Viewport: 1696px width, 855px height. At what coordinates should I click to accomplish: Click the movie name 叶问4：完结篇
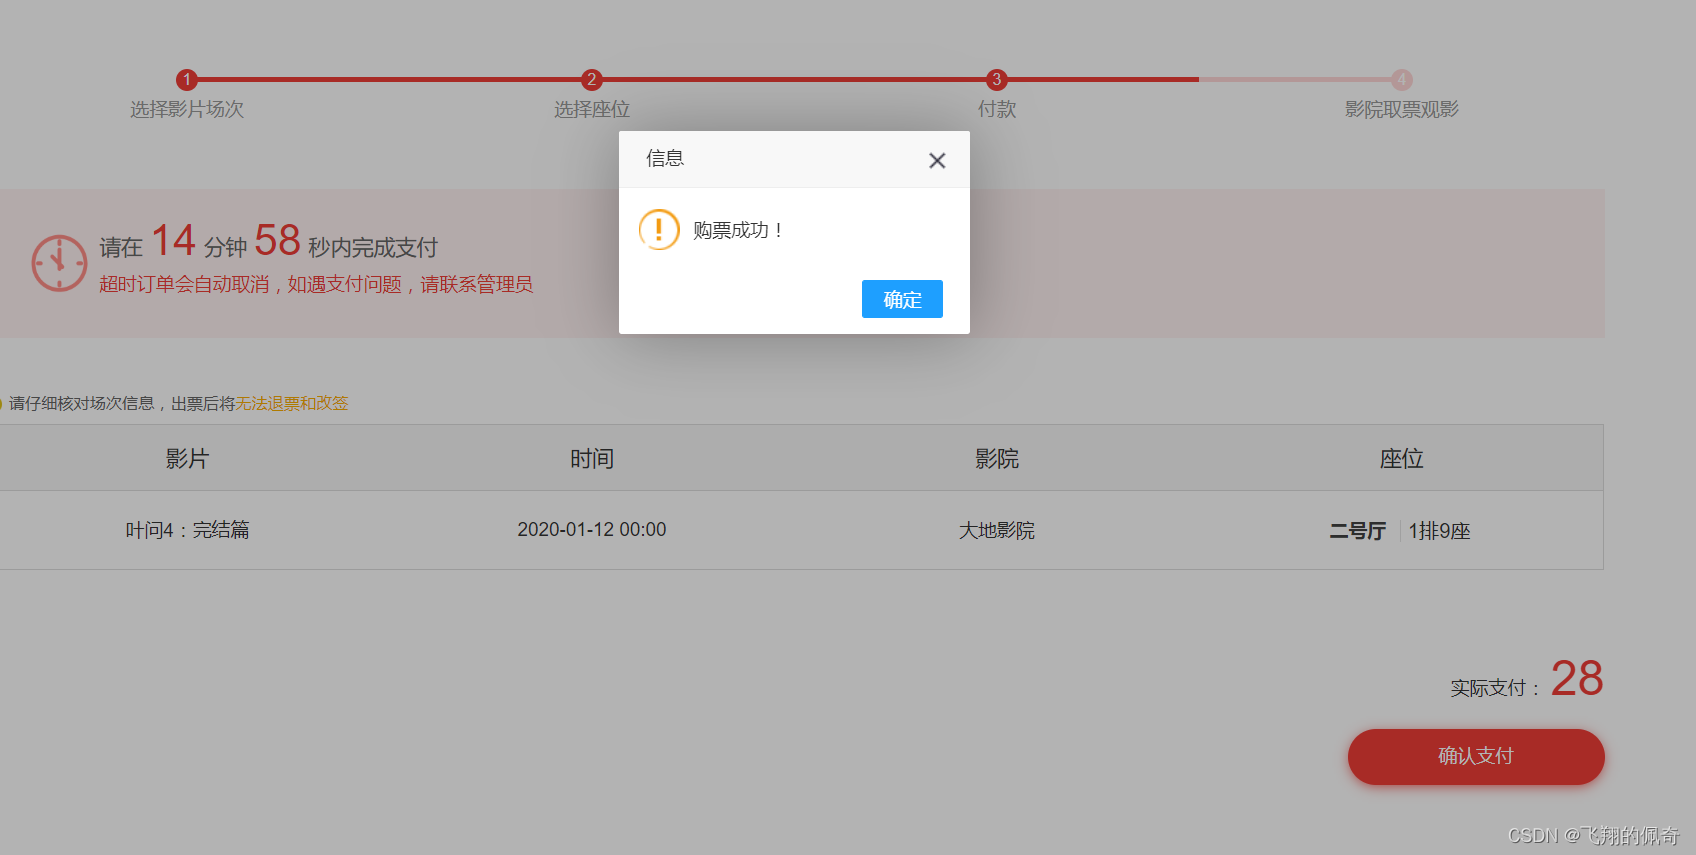click(x=187, y=530)
